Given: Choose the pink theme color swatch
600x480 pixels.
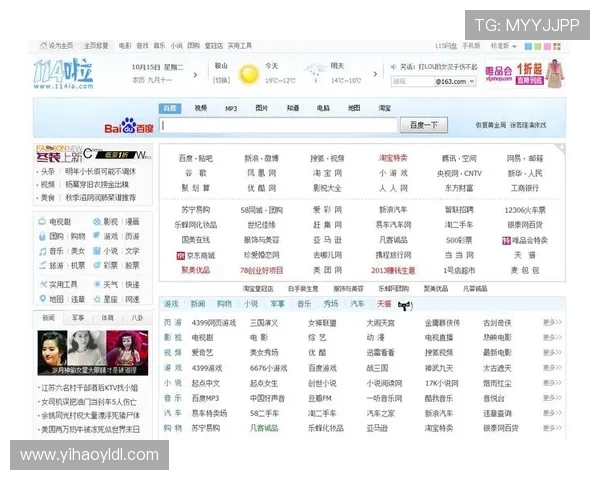Looking at the screenshot, I should point(547,46).
